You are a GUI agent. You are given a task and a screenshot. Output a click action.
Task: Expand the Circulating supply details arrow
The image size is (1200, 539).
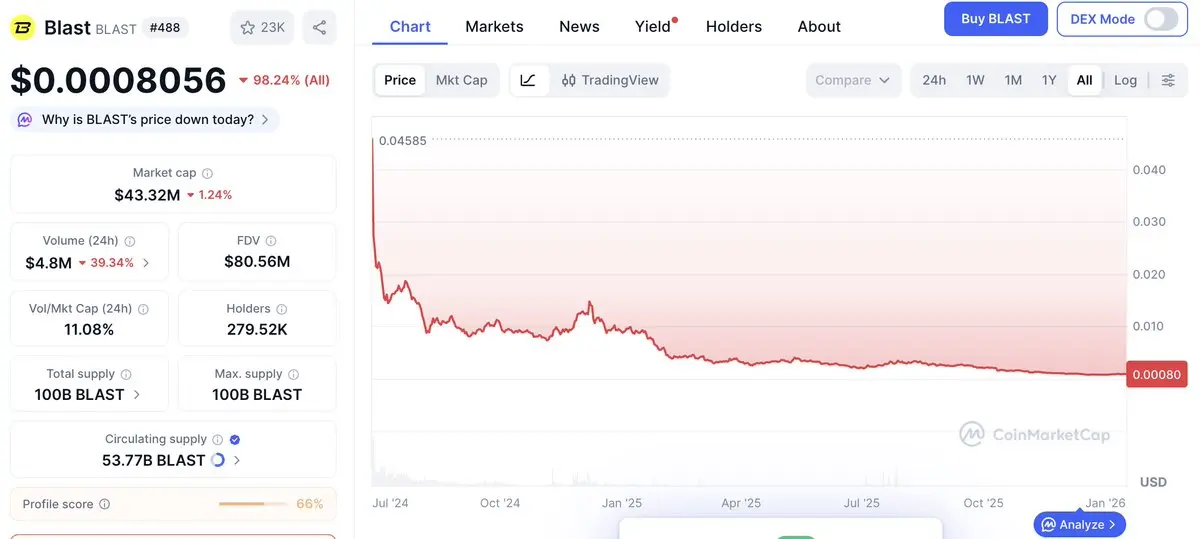237,461
